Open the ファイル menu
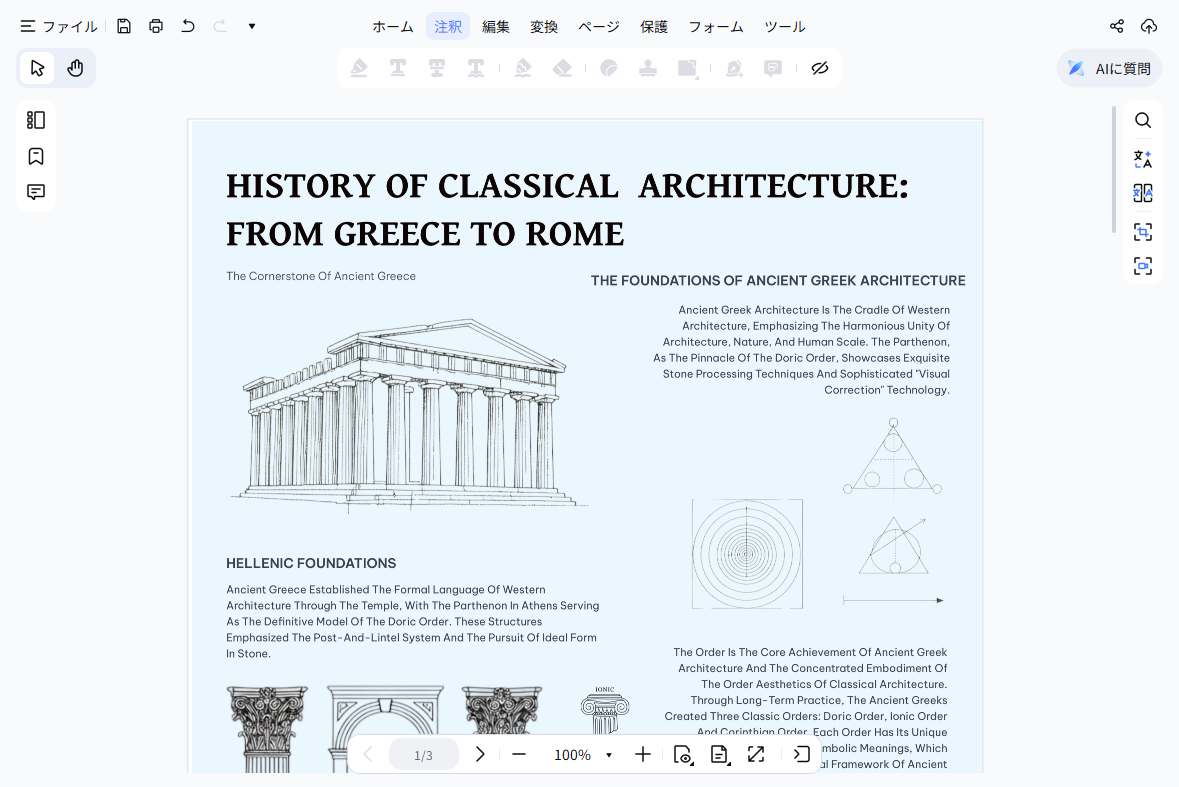1179x787 pixels. click(x=59, y=26)
